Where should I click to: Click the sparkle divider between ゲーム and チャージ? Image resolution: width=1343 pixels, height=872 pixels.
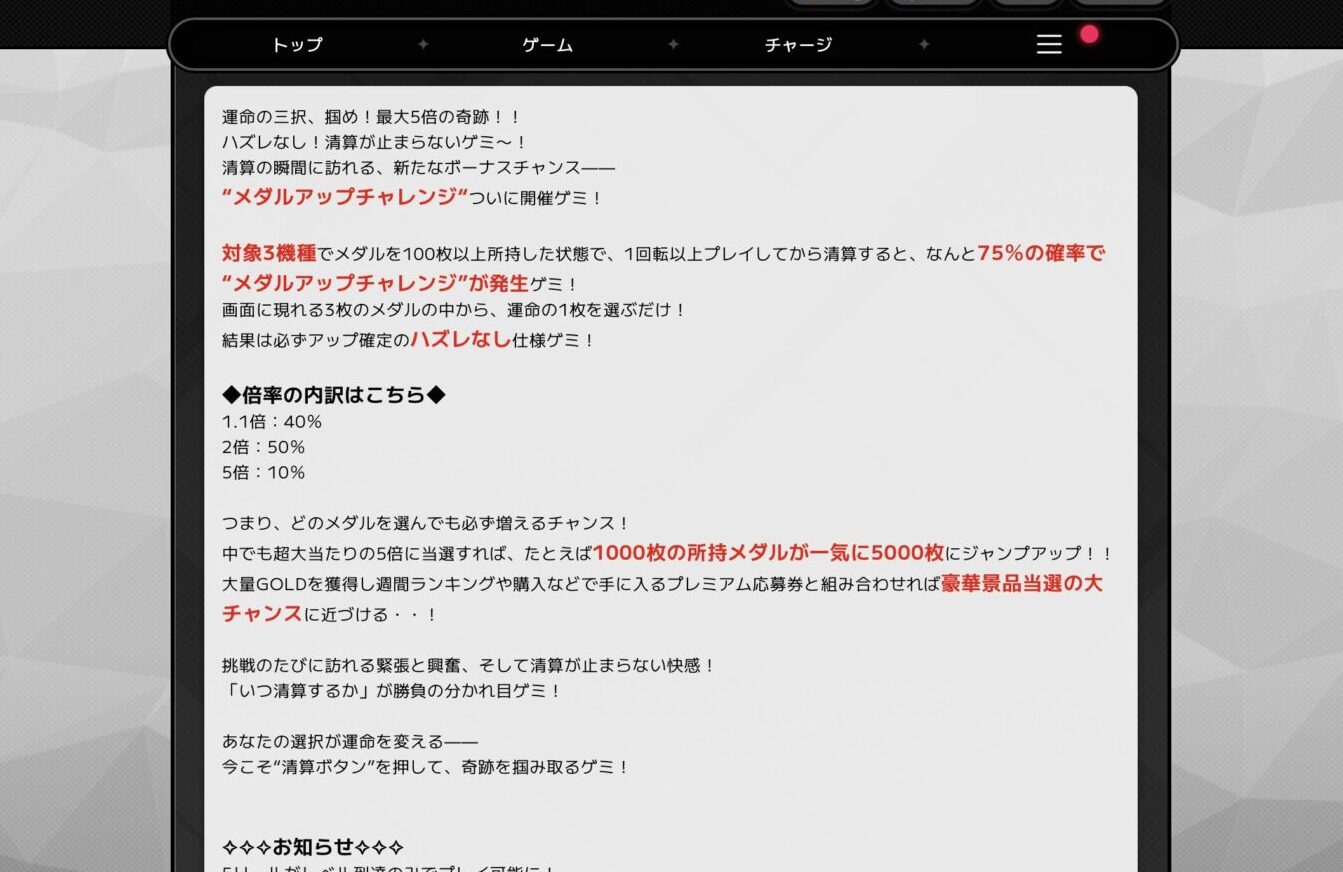673,45
